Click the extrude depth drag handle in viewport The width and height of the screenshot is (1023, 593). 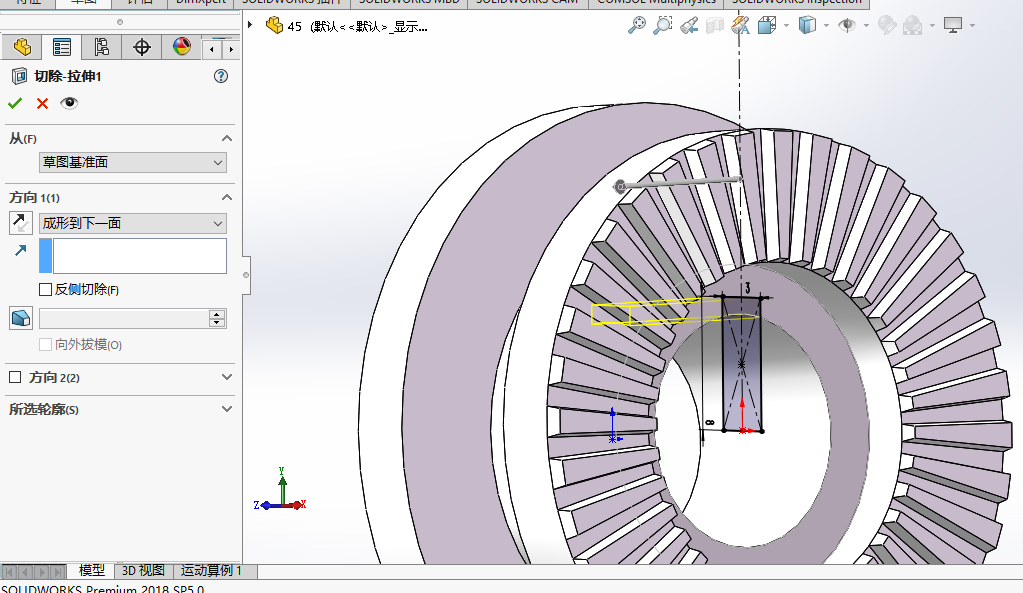620,187
